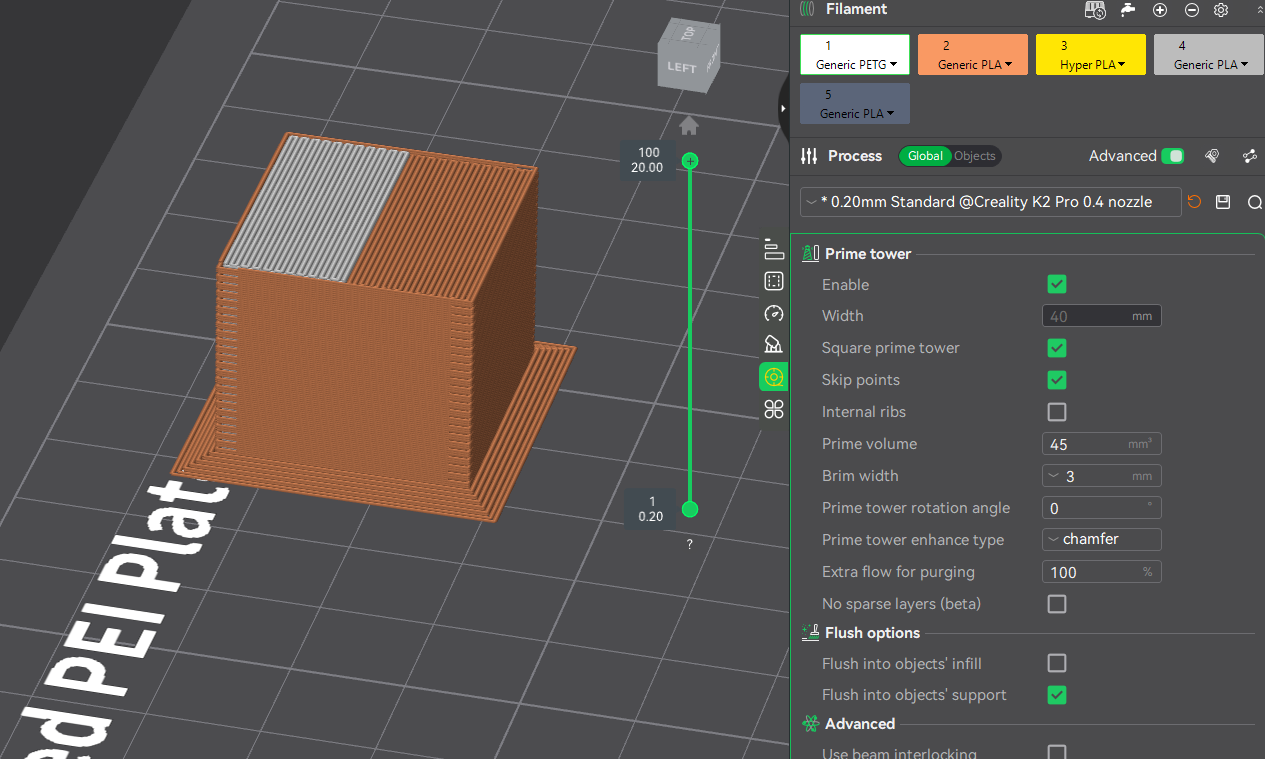Enable Internal ribs checkbox
The height and width of the screenshot is (759, 1265).
[x=1057, y=412]
